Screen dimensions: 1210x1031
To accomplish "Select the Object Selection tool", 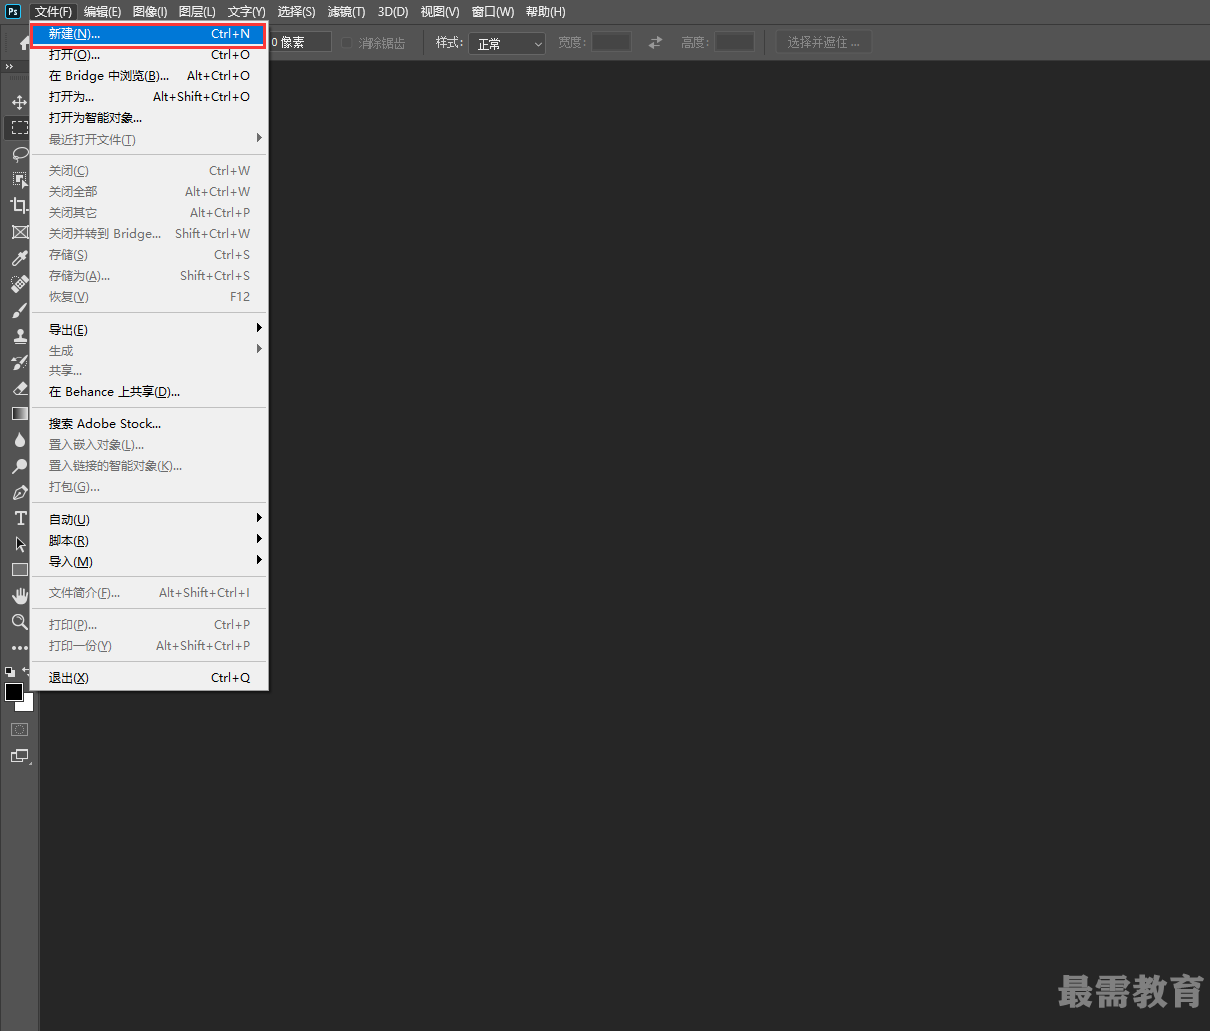I will 19,180.
